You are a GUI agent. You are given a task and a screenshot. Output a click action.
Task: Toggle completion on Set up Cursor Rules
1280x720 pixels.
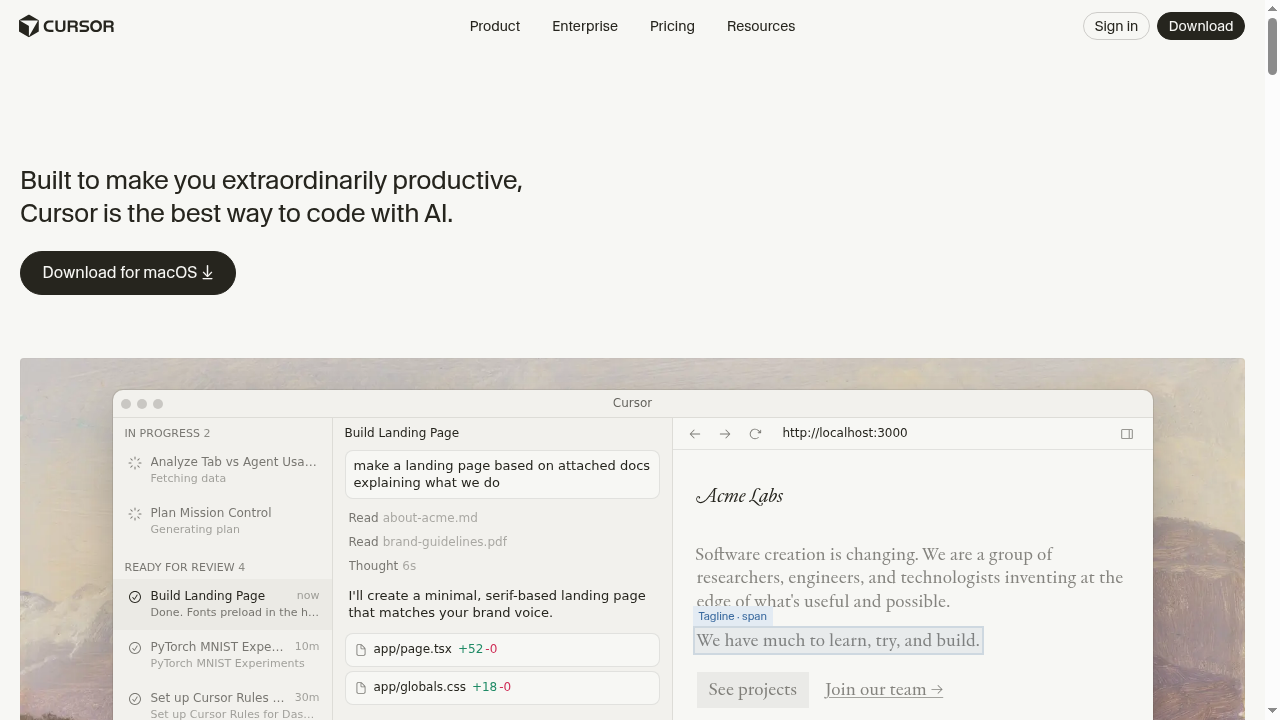(x=135, y=699)
